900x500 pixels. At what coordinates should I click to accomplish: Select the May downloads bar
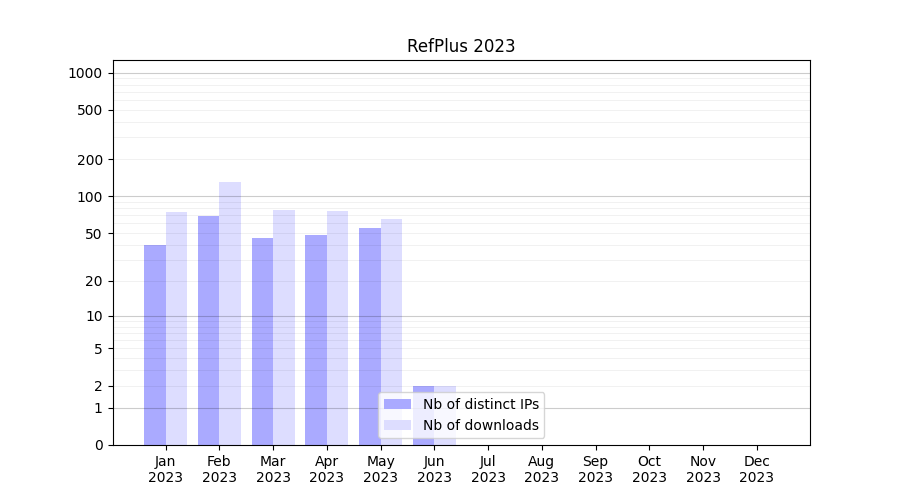[x=391, y=332]
